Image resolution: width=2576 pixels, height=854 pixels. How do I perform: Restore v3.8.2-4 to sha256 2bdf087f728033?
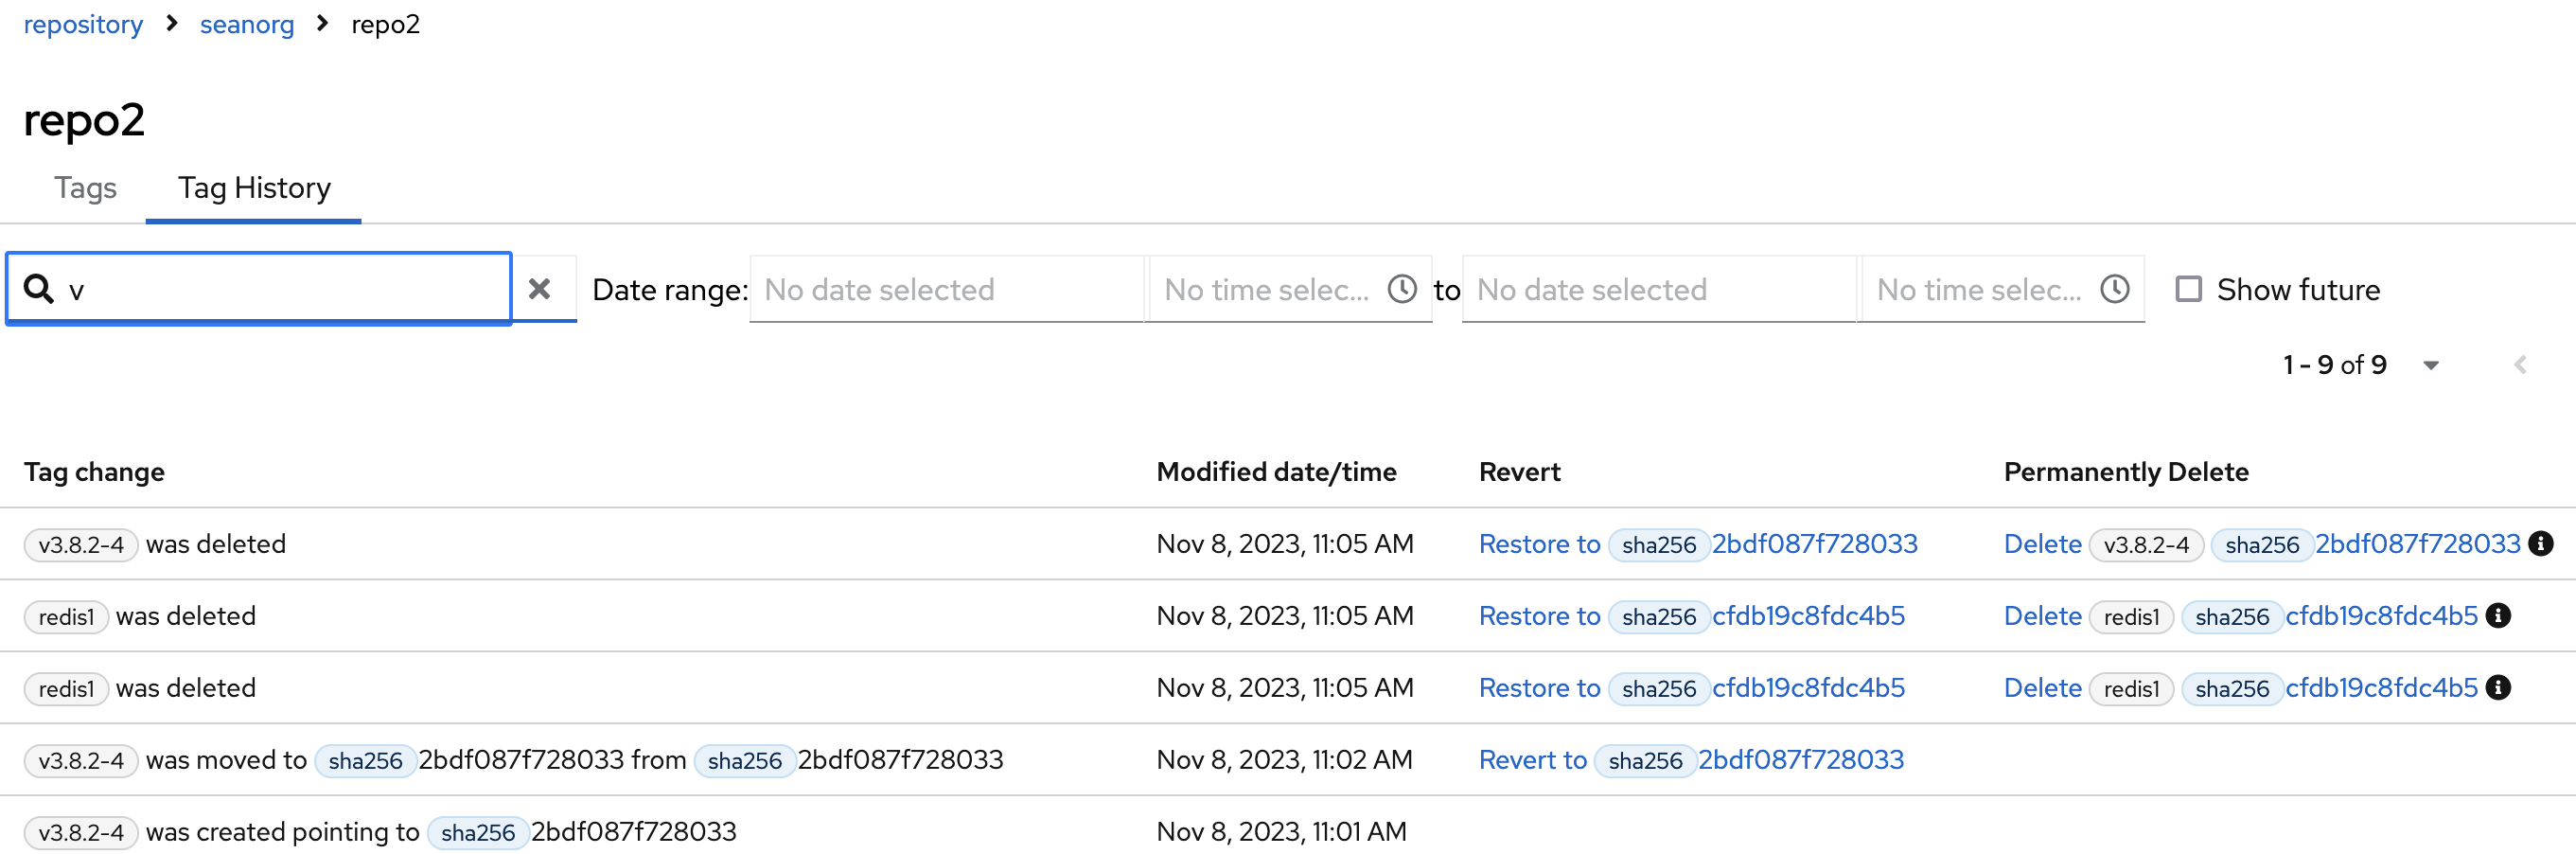click(1539, 544)
